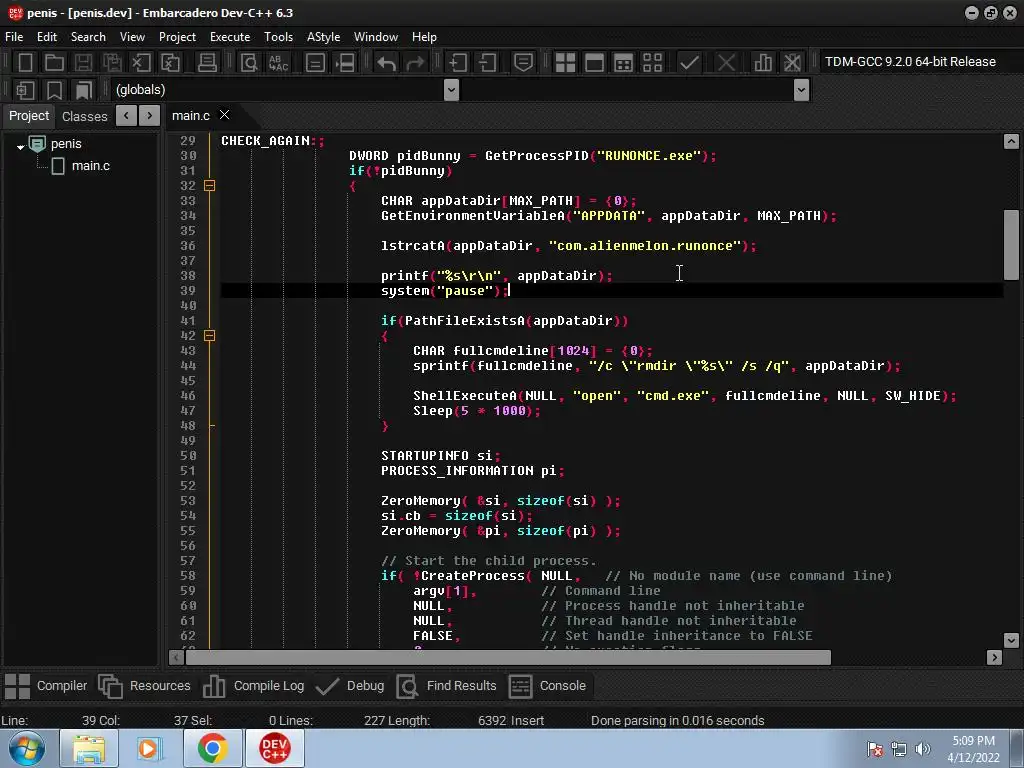Viewport: 1024px width, 768px height.
Task: Open the Window menu
Action: click(x=376, y=37)
